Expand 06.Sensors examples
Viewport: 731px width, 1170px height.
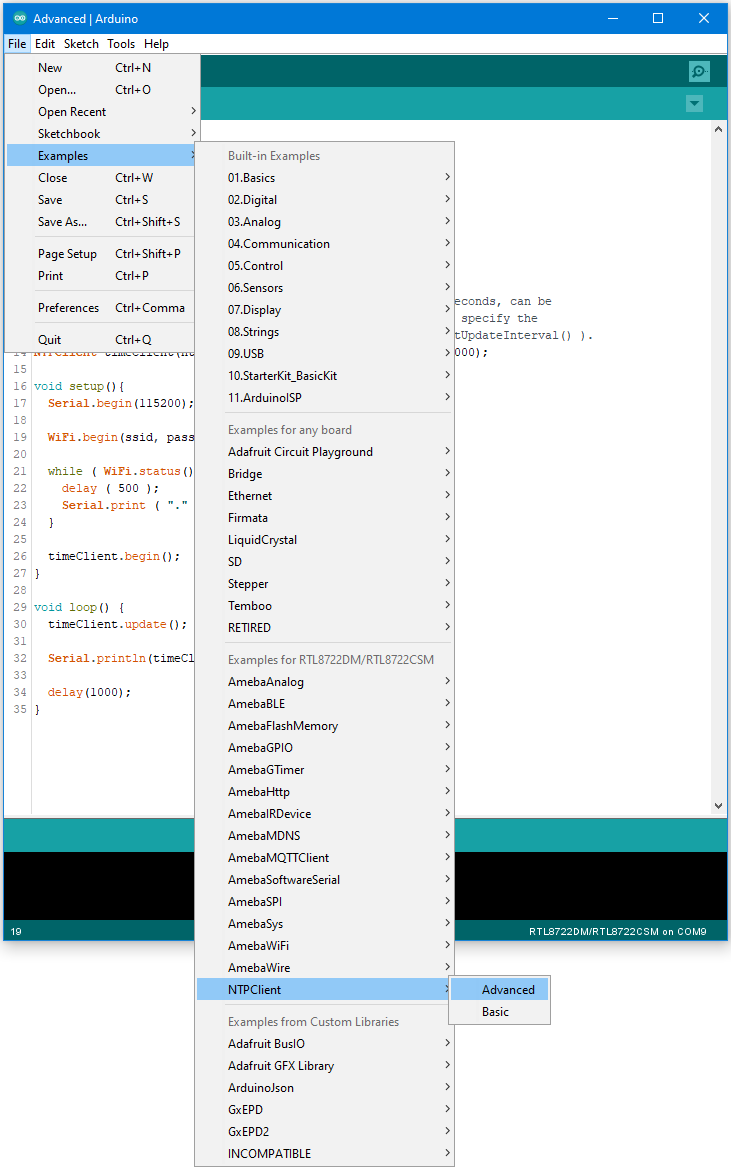point(324,288)
